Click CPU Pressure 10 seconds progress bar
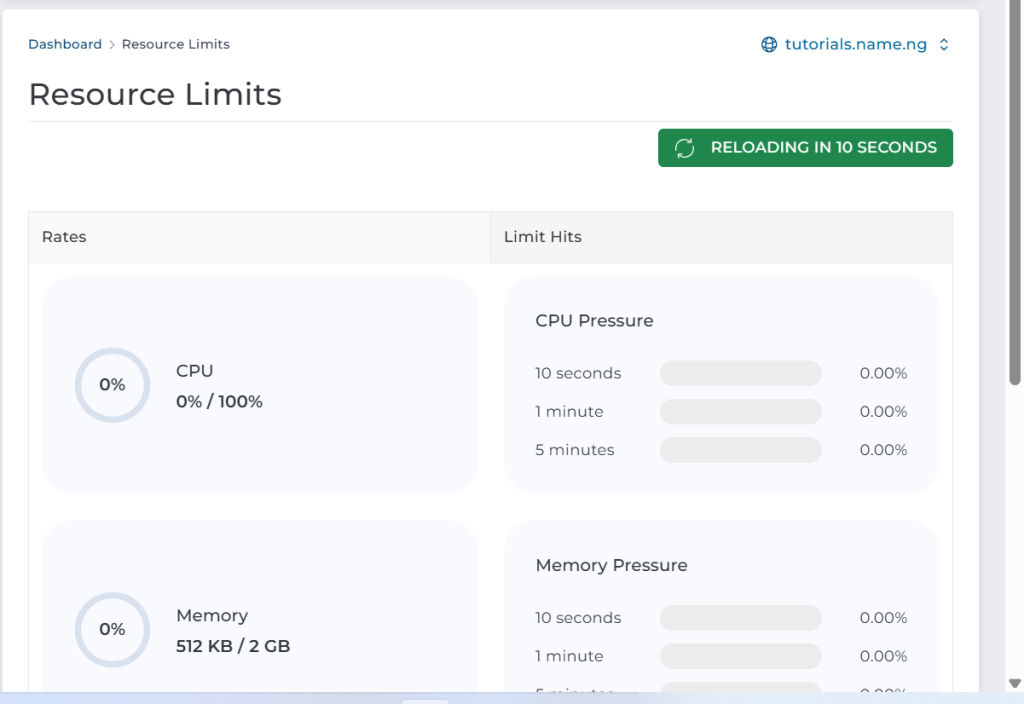 [x=740, y=374]
